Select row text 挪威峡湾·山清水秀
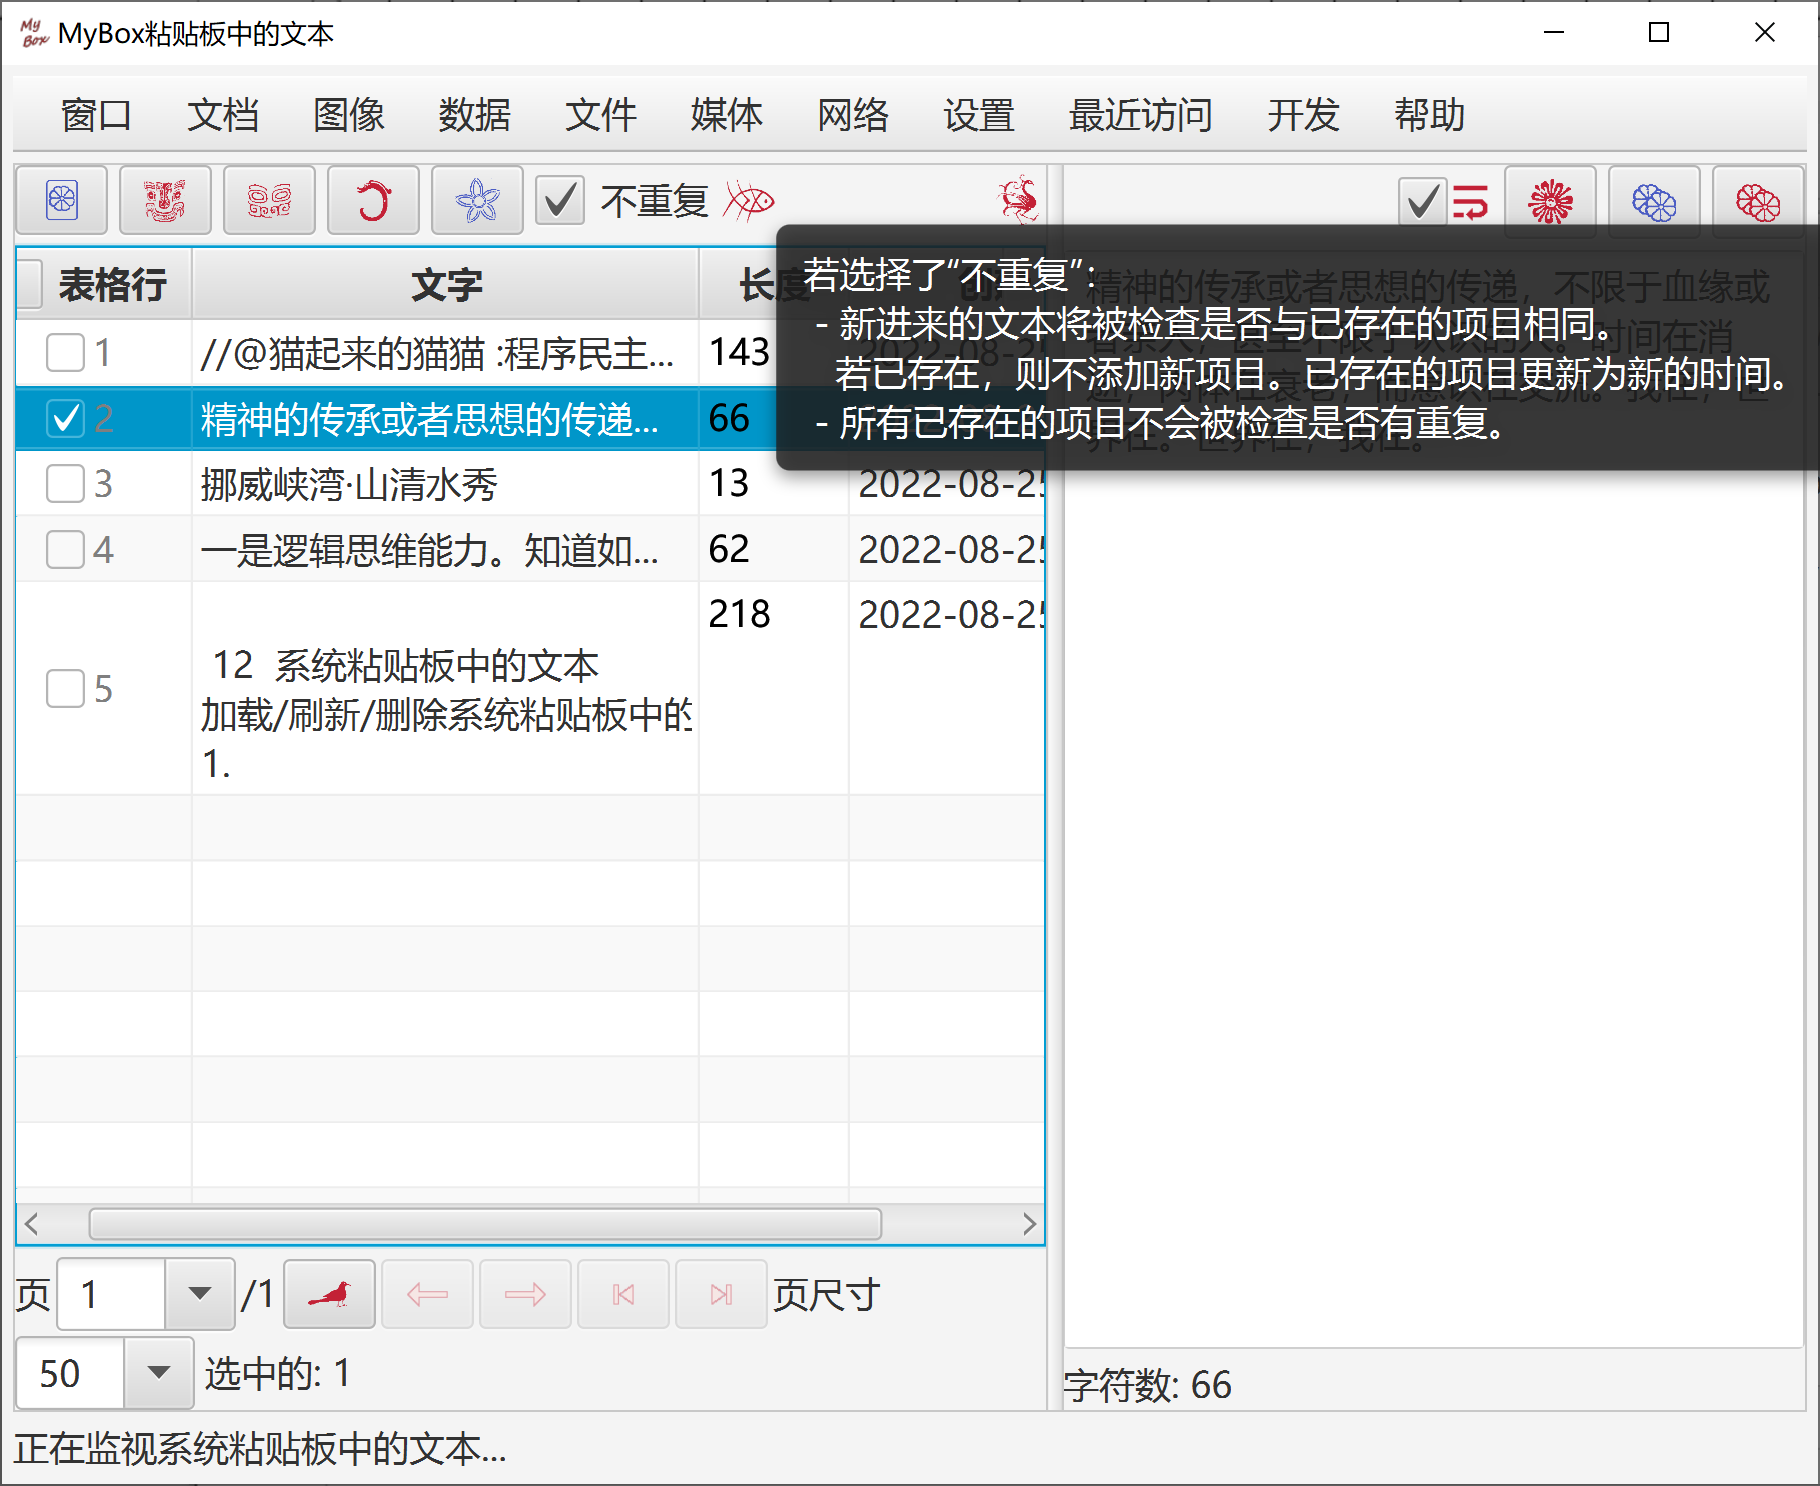 (x=348, y=485)
